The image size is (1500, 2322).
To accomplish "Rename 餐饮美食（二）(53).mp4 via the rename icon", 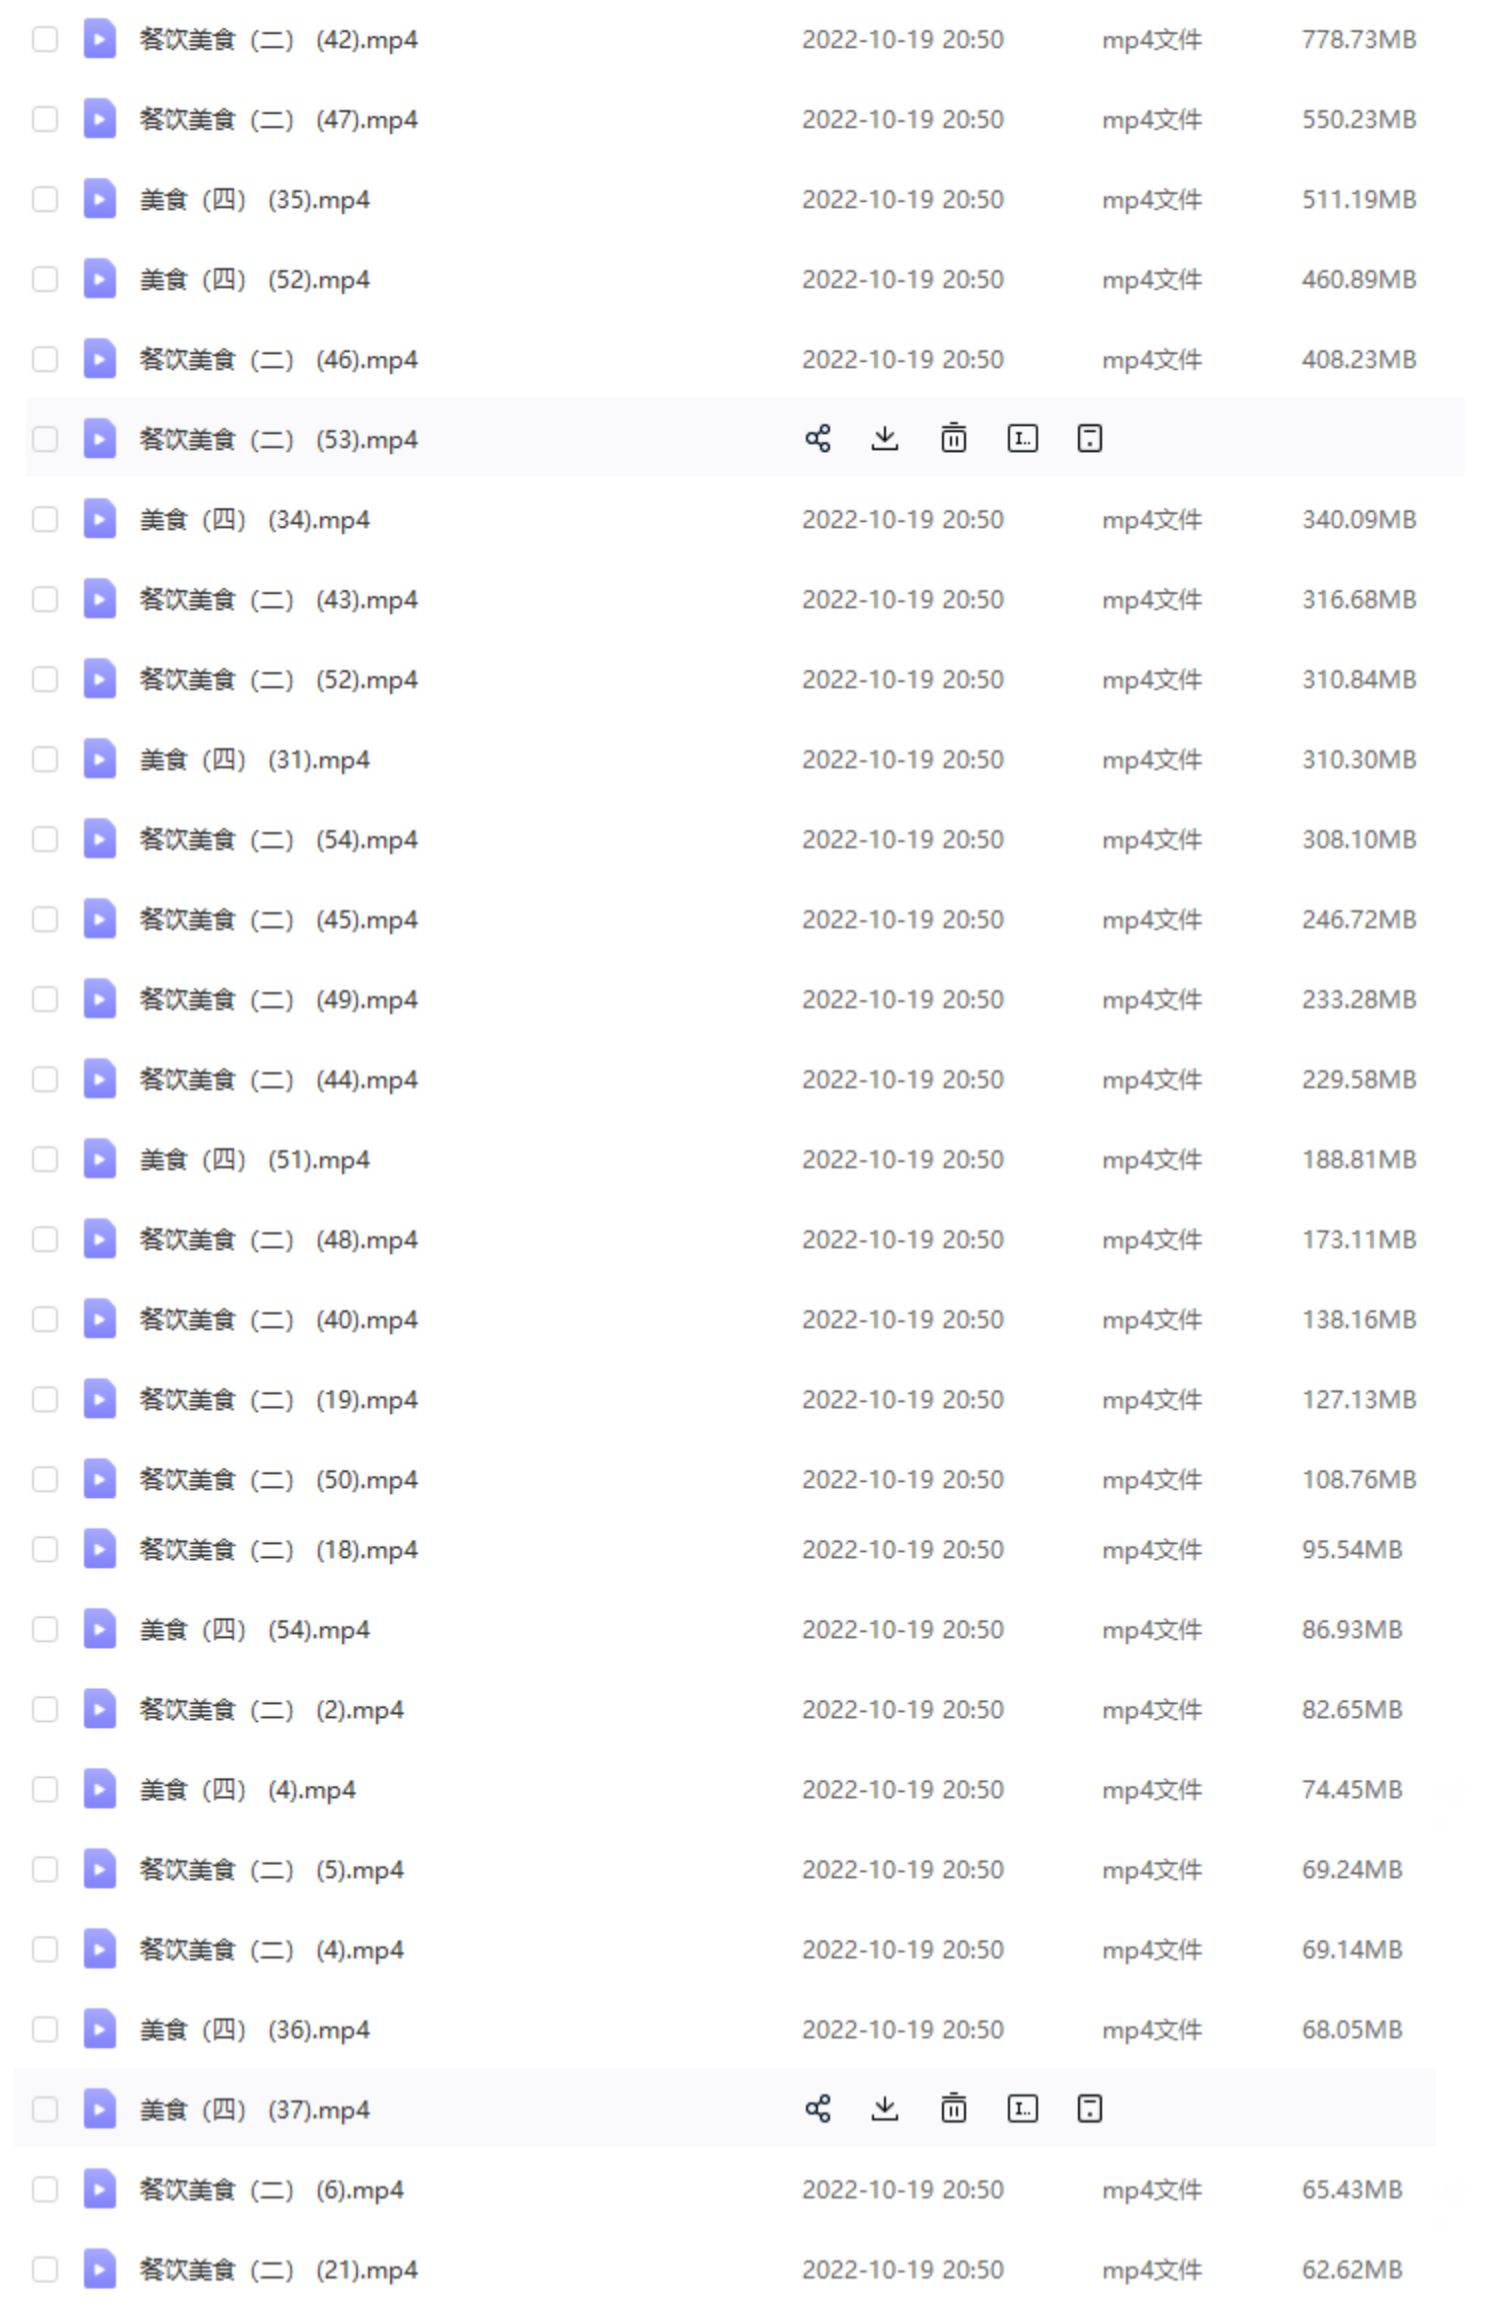I will [1021, 438].
